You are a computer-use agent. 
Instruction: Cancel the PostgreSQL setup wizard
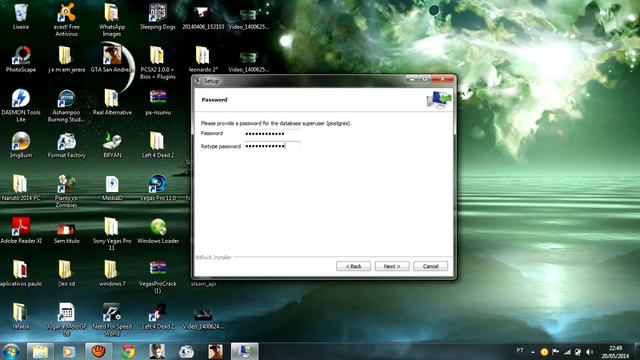tap(430, 266)
